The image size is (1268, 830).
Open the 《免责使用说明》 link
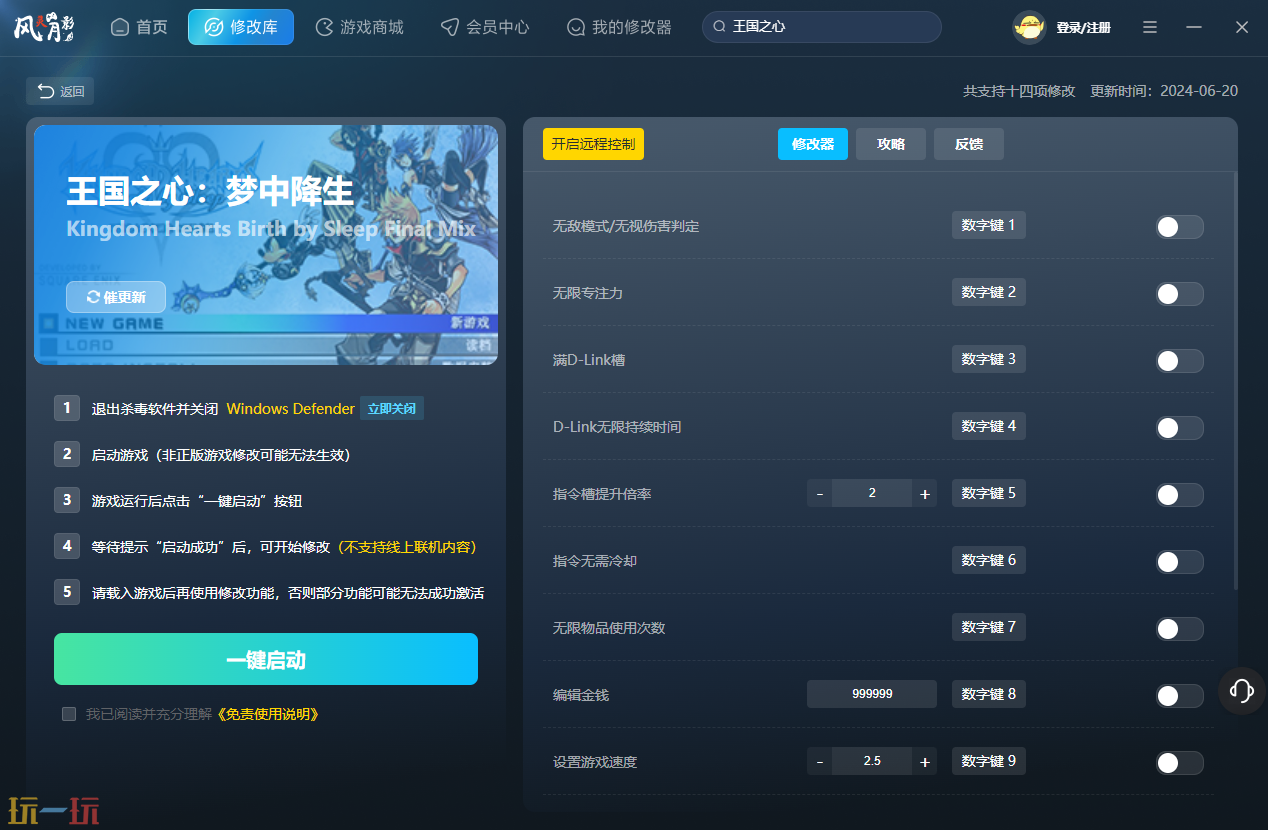(267, 714)
